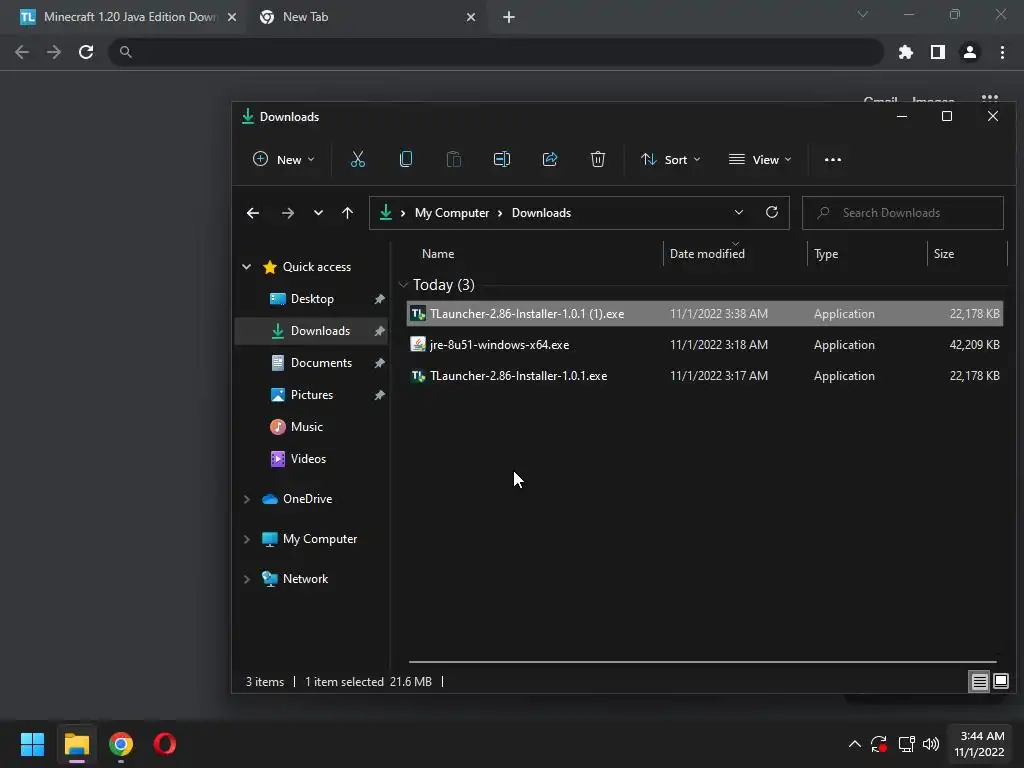Go up one folder level arrow

click(347, 213)
